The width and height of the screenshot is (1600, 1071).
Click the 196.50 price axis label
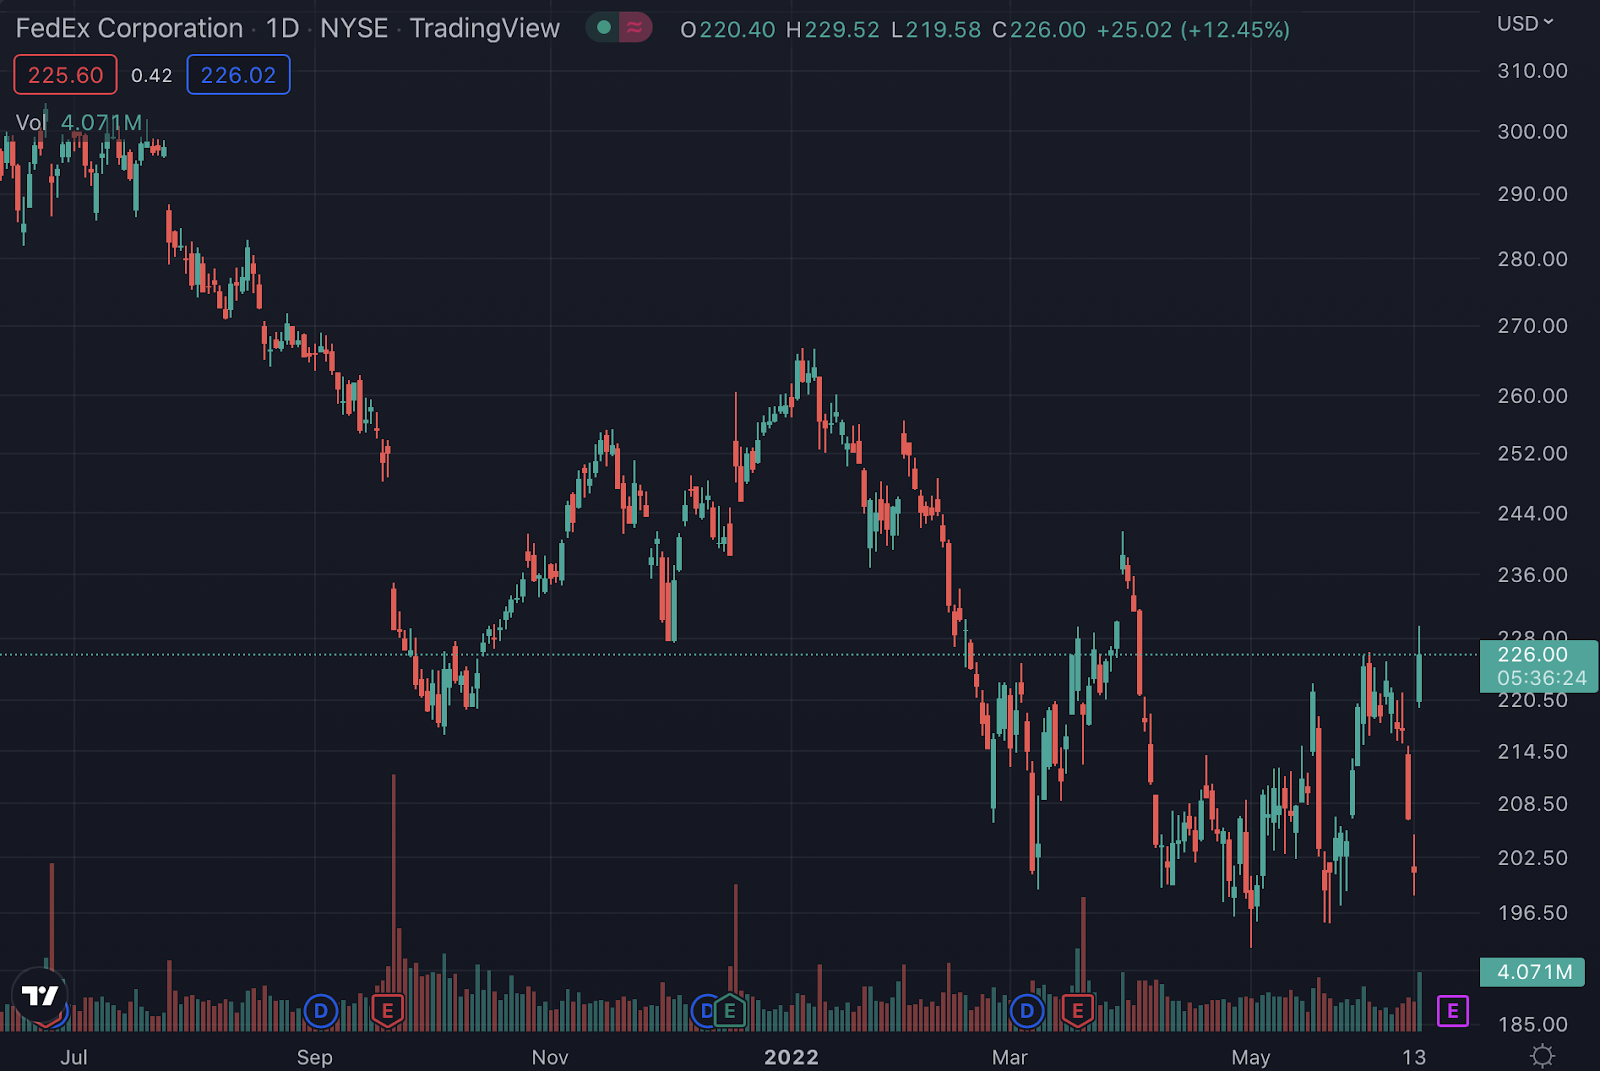click(x=1532, y=913)
